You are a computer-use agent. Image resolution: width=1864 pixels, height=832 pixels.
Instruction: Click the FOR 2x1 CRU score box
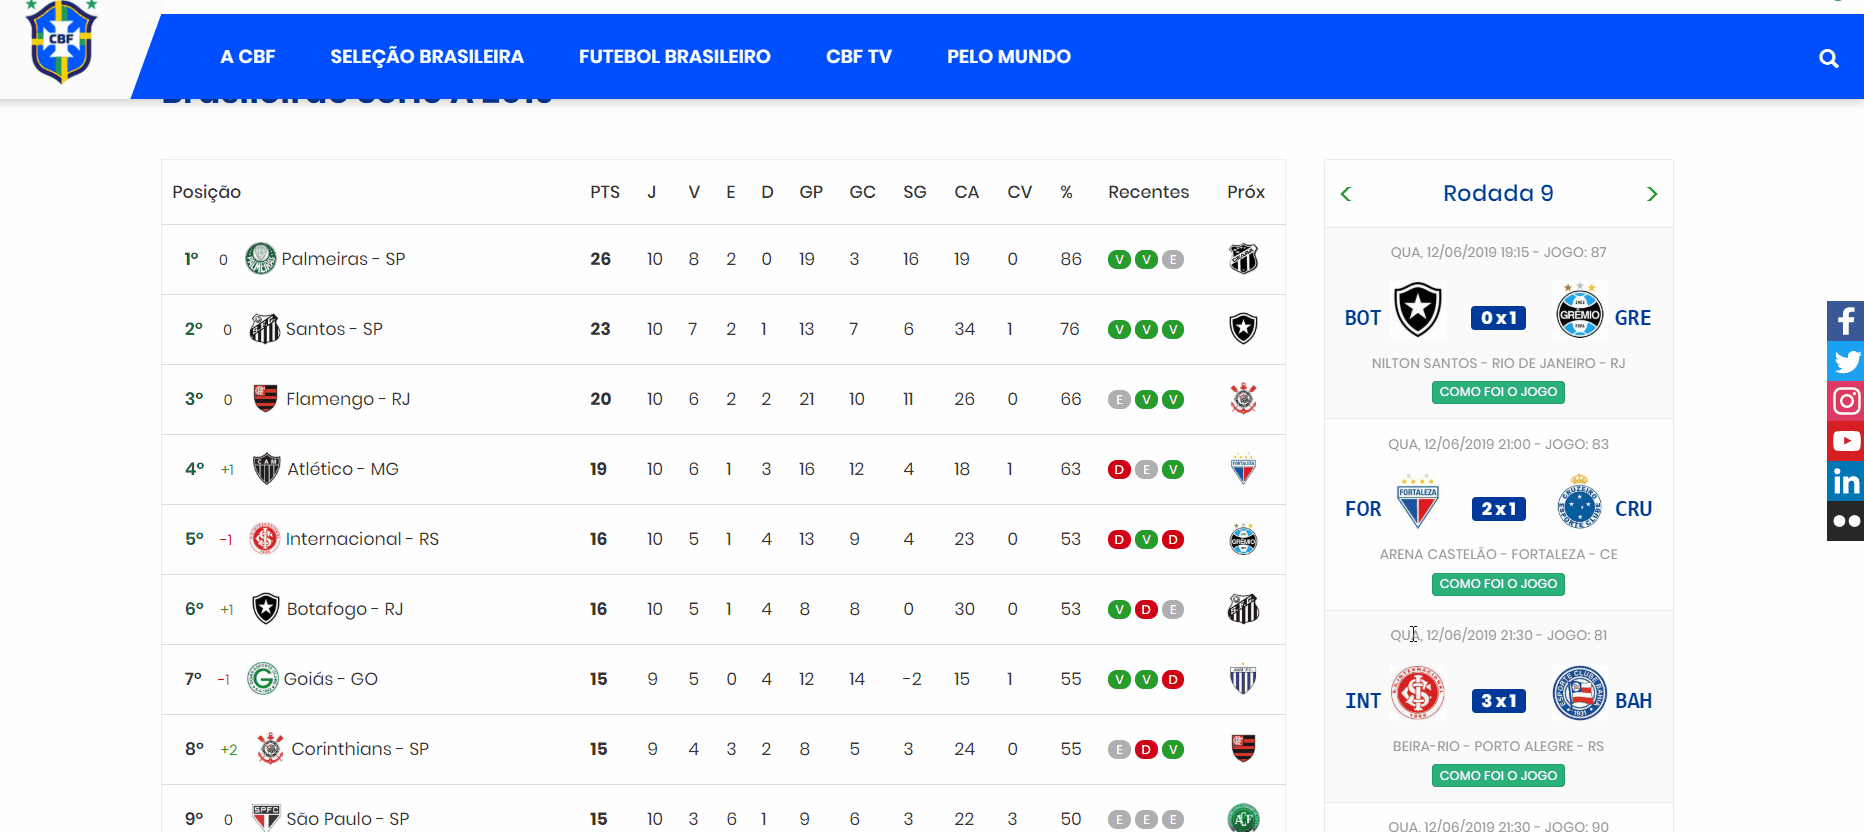[x=1498, y=509]
